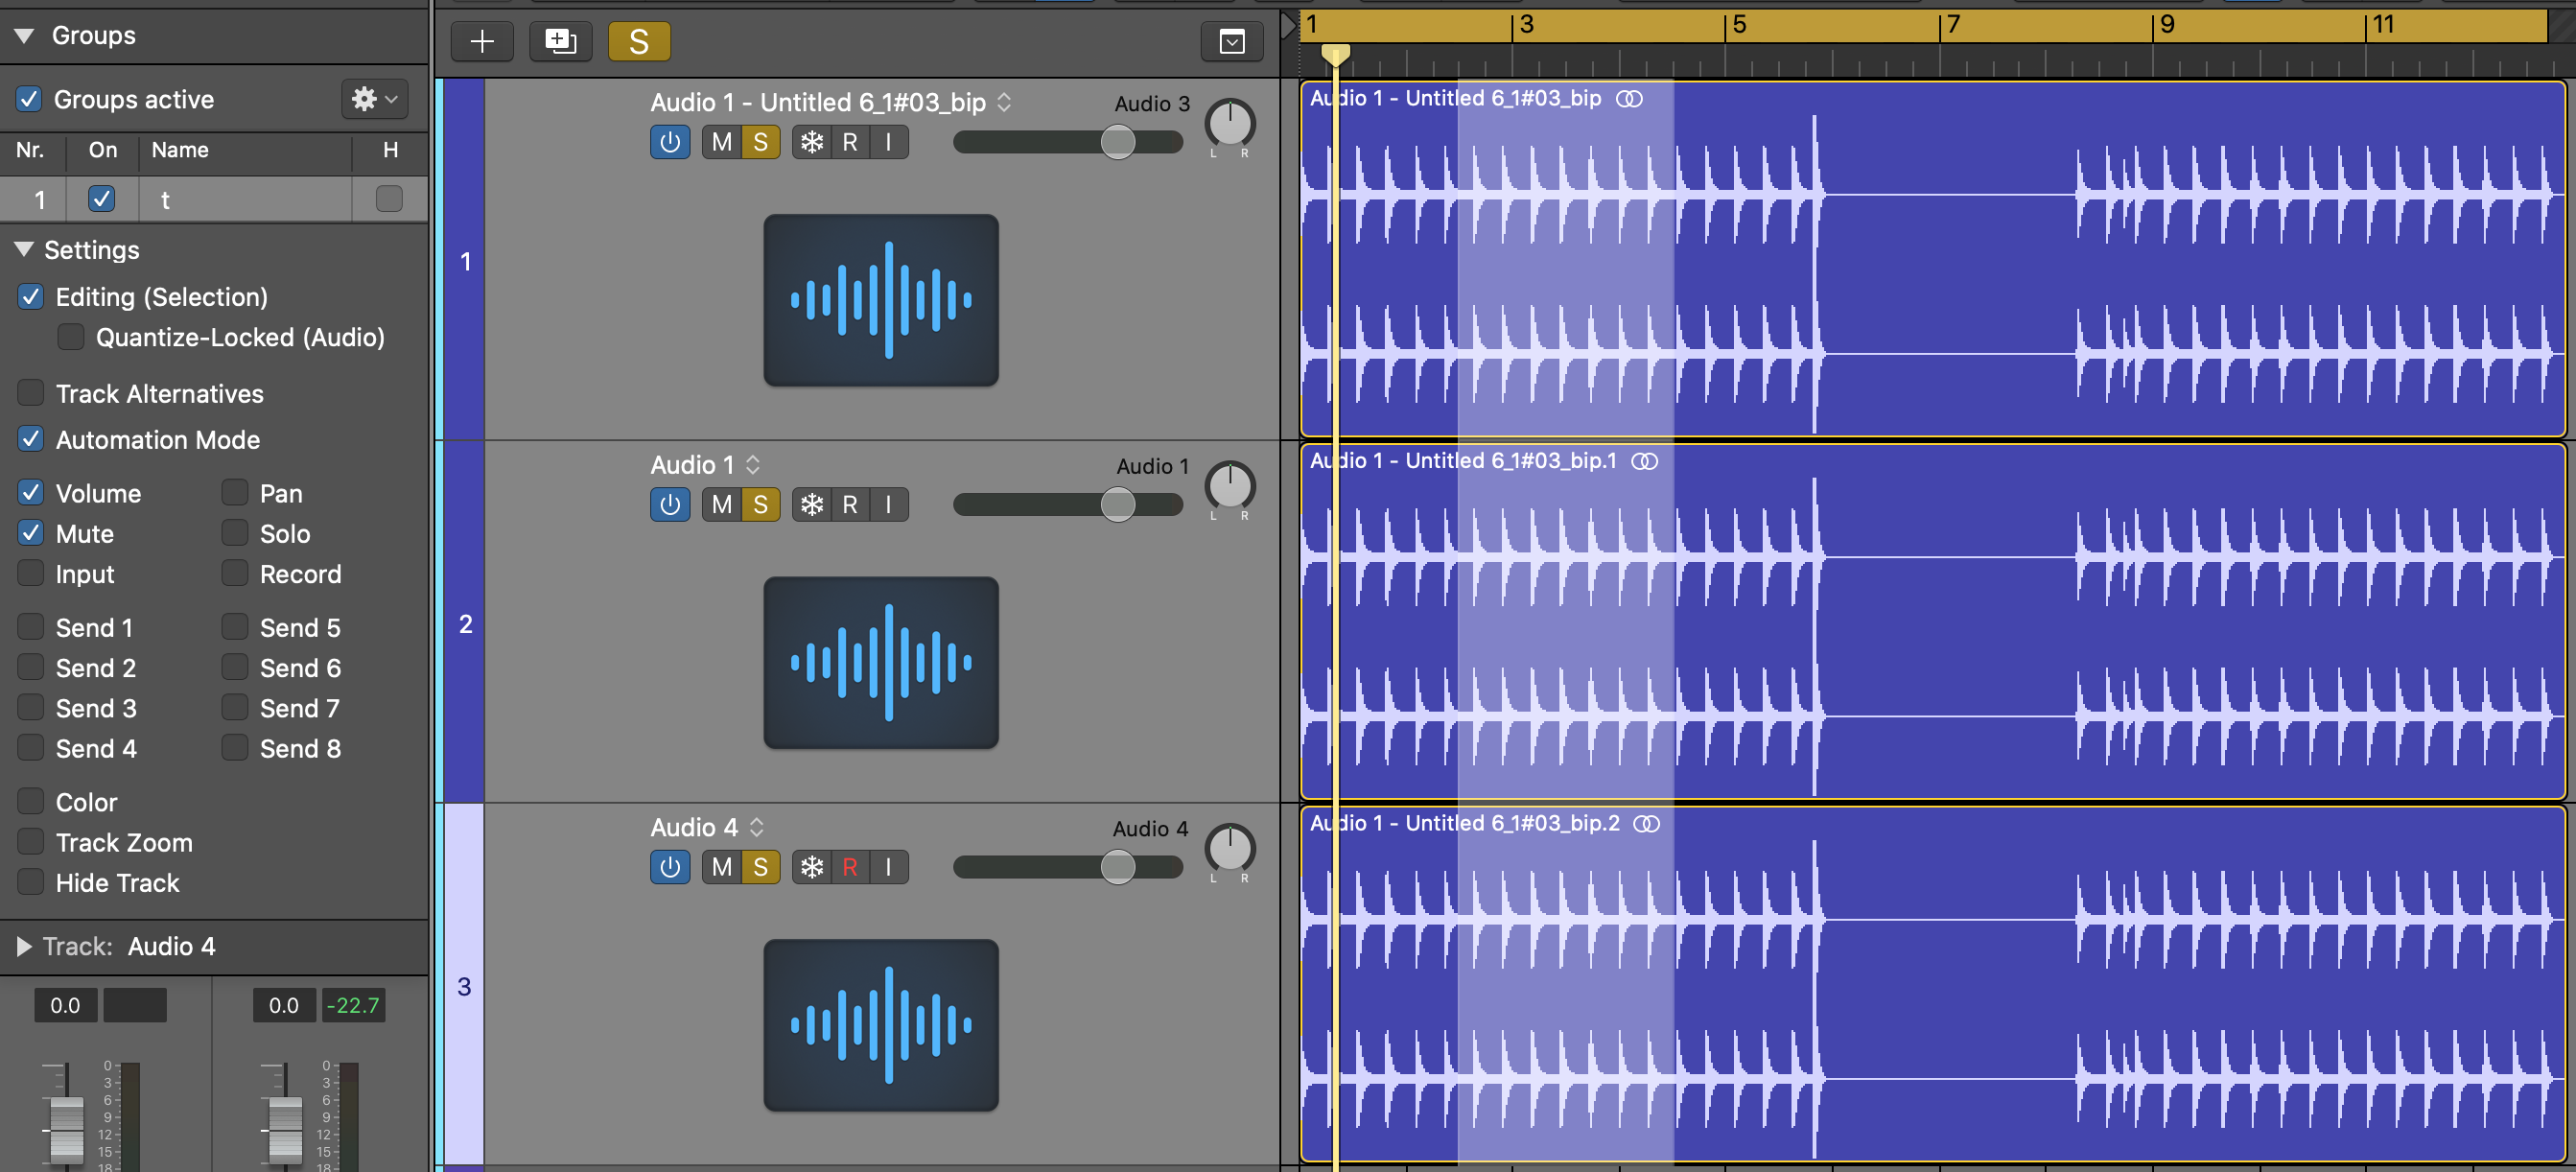Collapse the Groups section triangle
2576x1172 pixels.
(x=24, y=35)
